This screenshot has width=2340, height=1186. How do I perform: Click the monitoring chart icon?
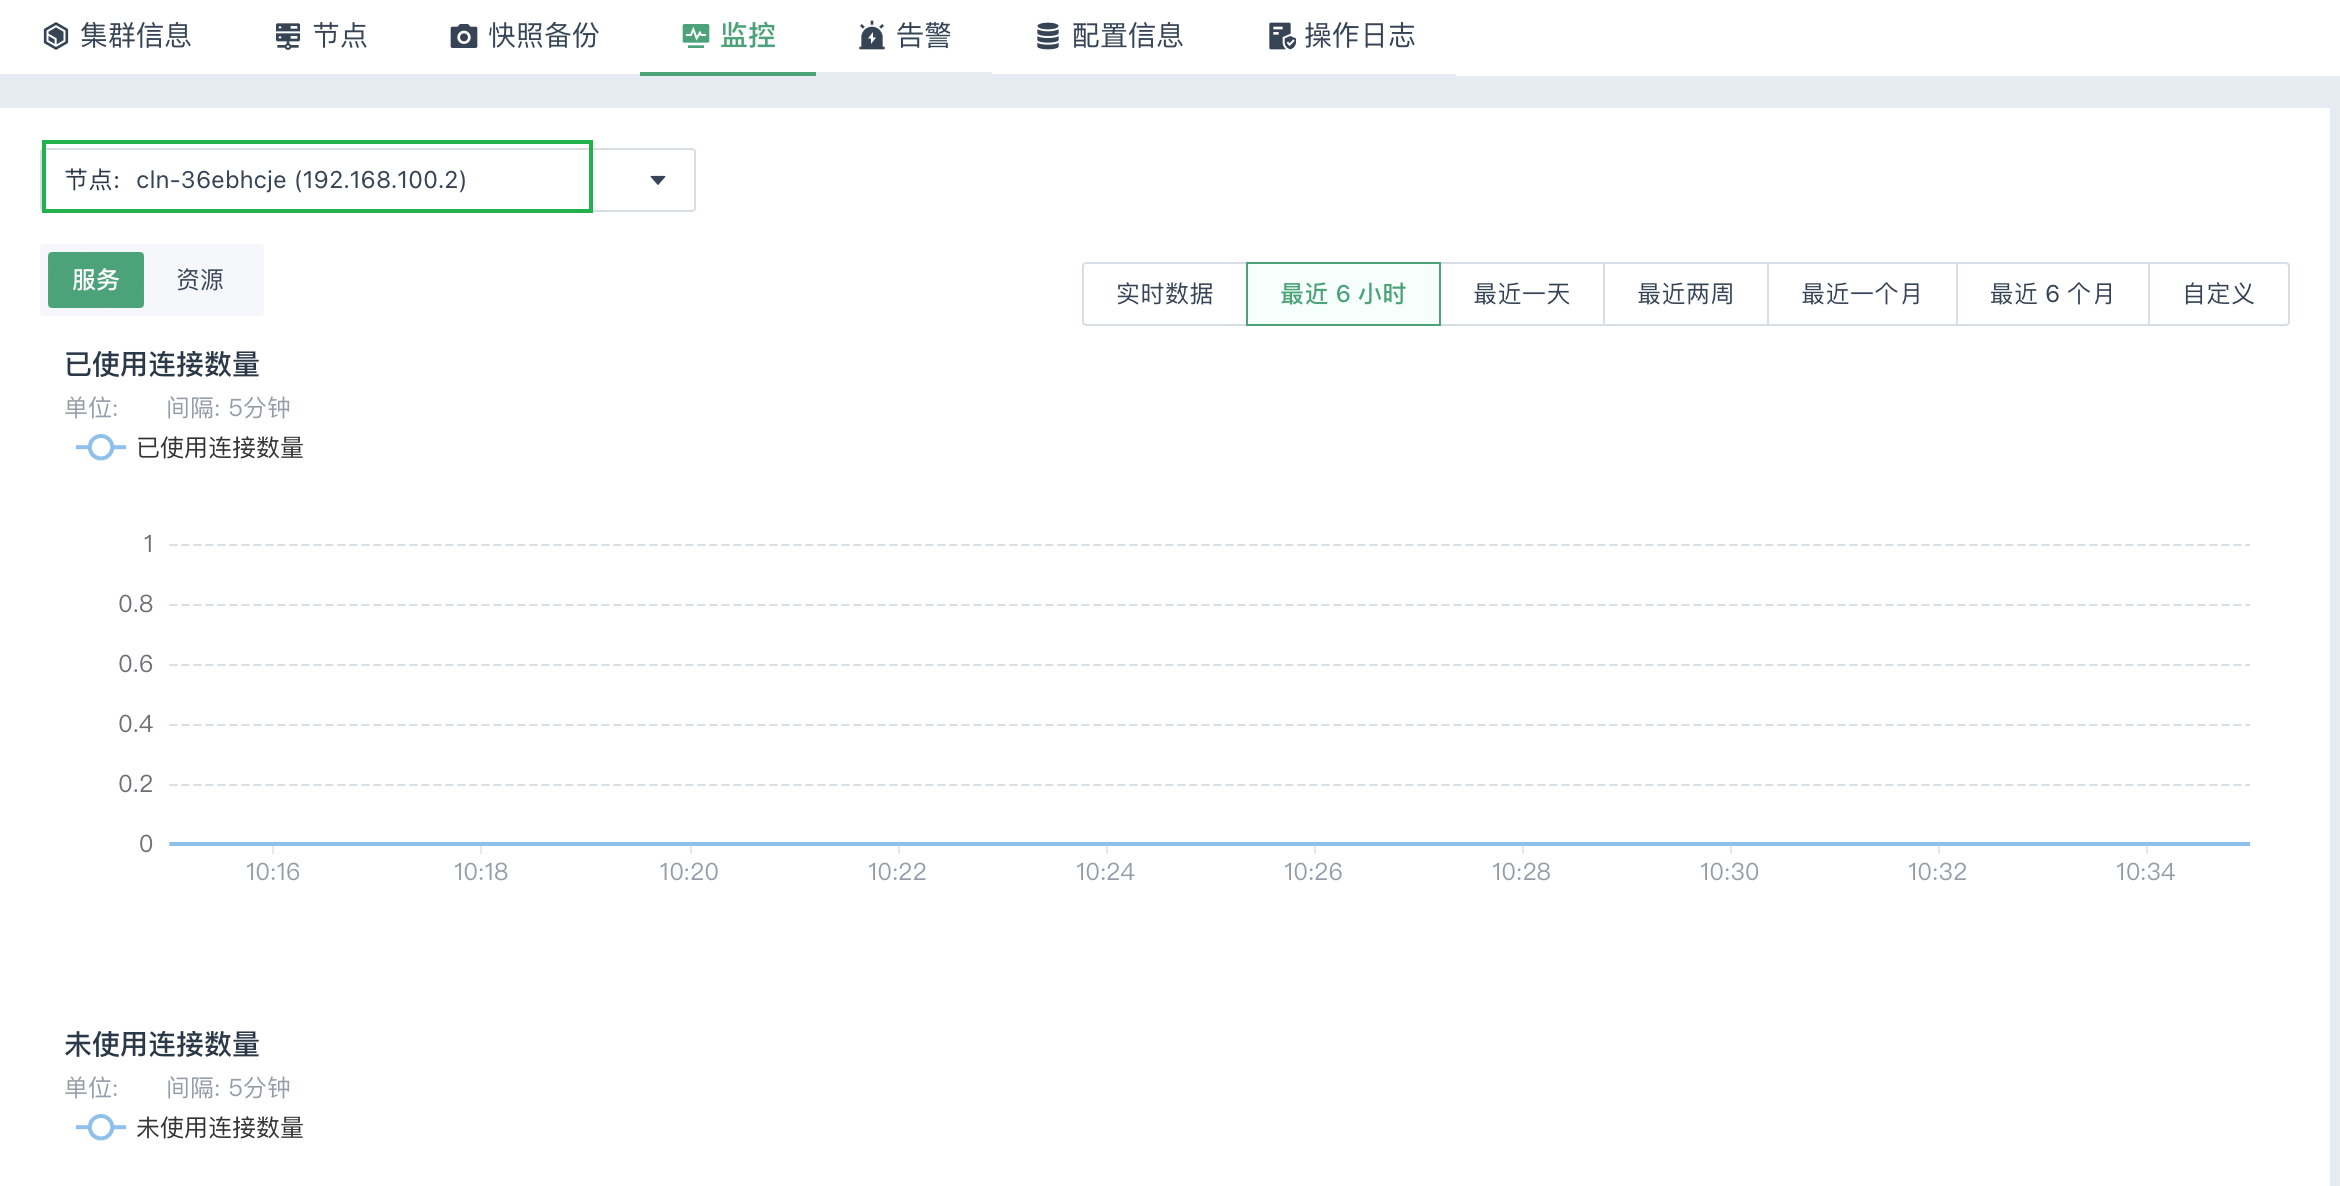[696, 36]
